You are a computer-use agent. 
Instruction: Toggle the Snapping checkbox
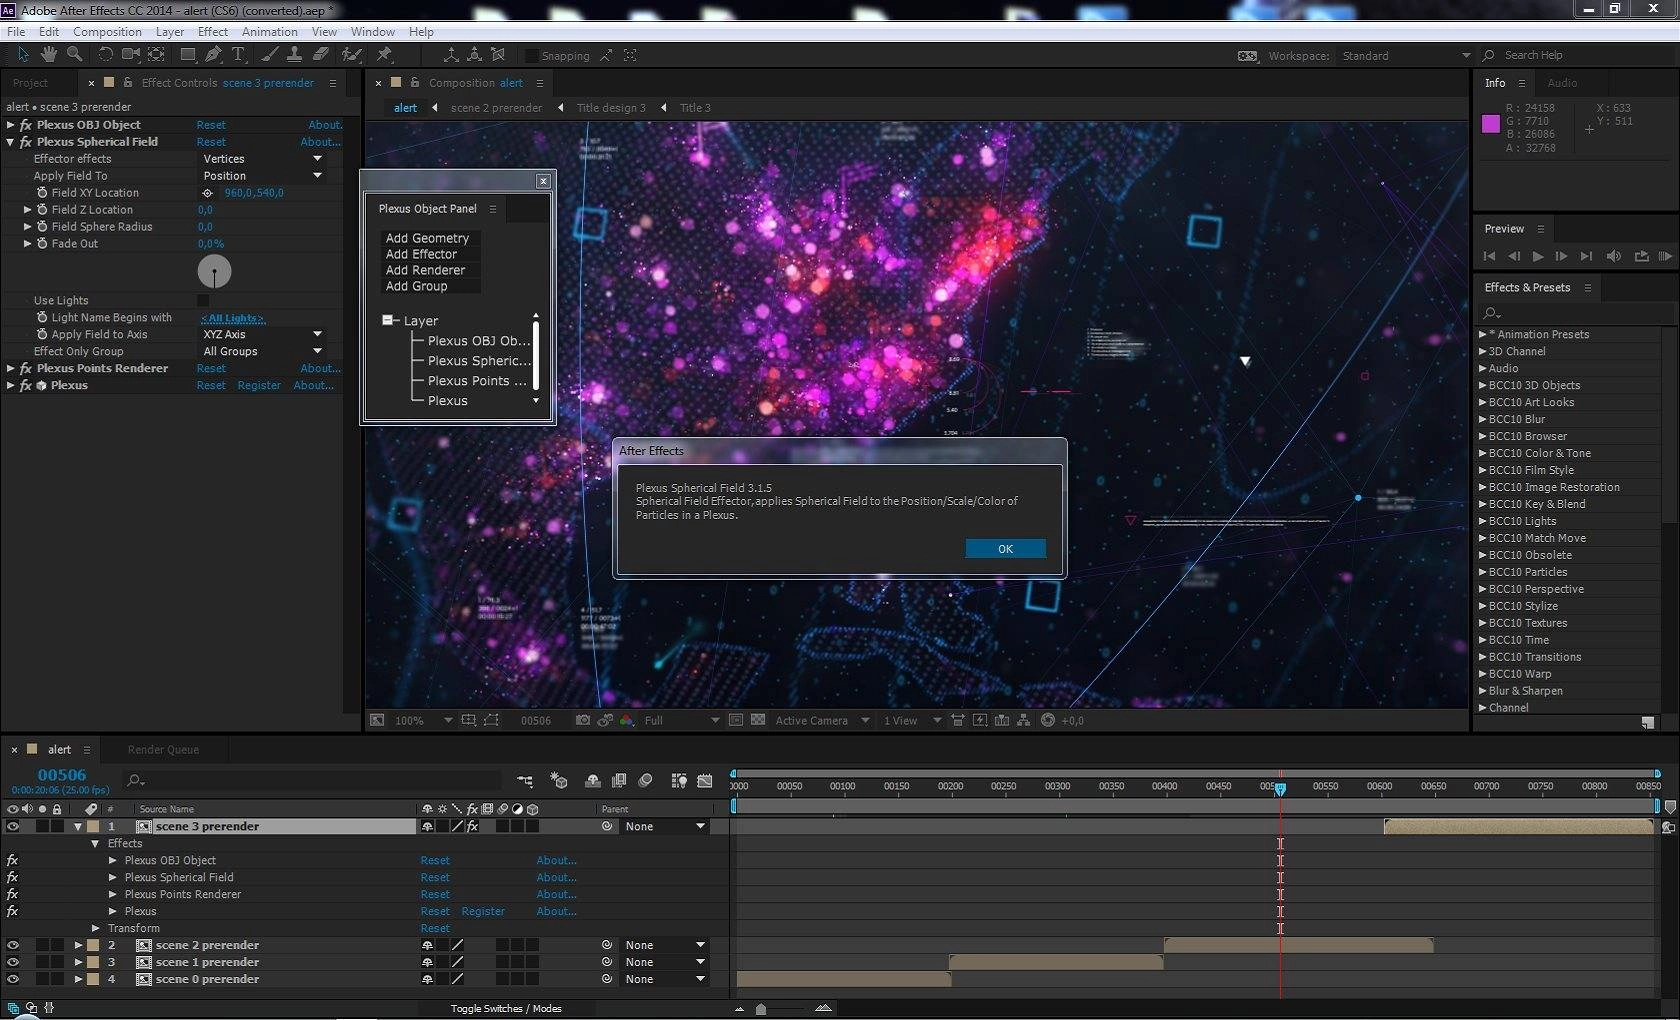click(532, 56)
